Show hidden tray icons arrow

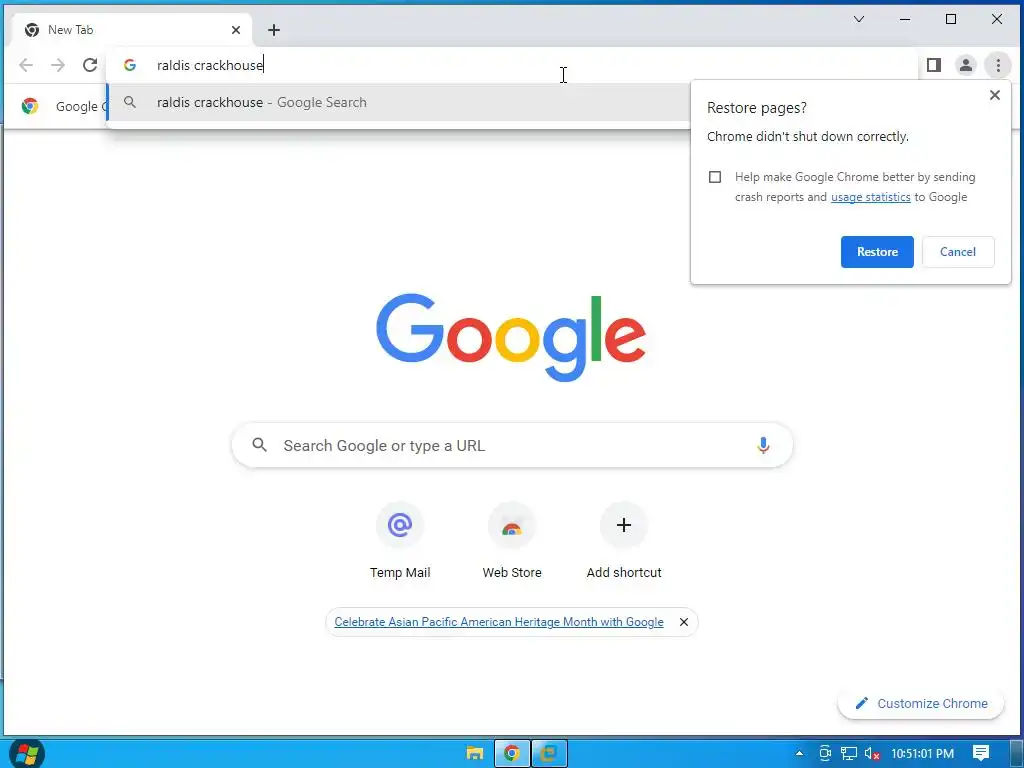tap(799, 754)
